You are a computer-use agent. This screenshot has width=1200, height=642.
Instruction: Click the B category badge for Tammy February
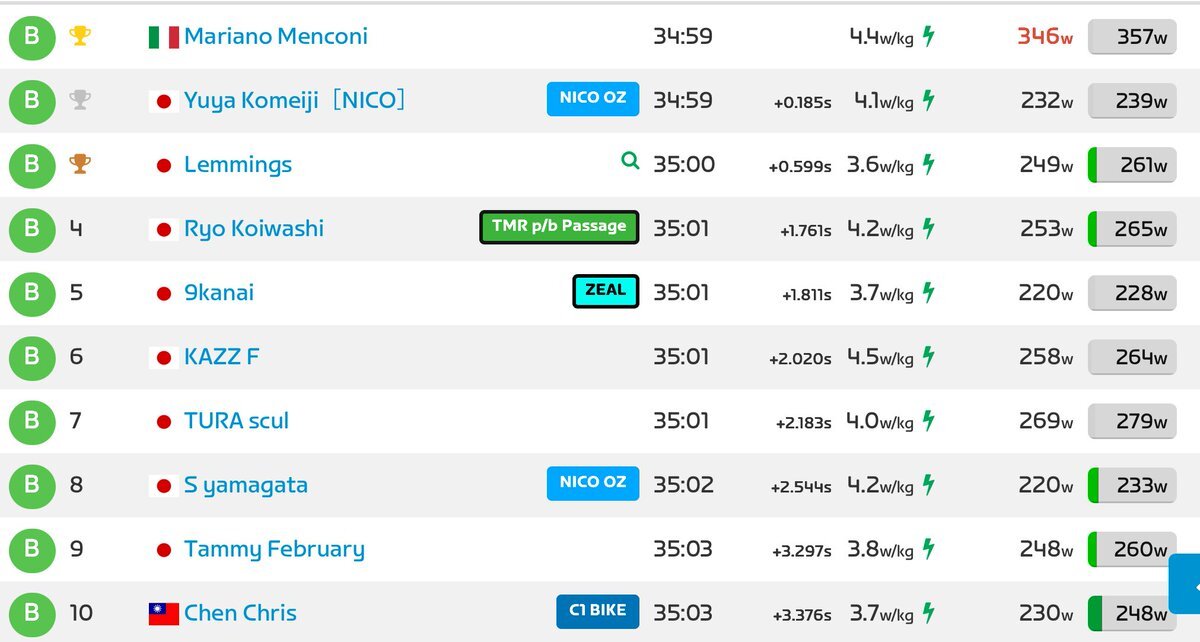(32, 549)
